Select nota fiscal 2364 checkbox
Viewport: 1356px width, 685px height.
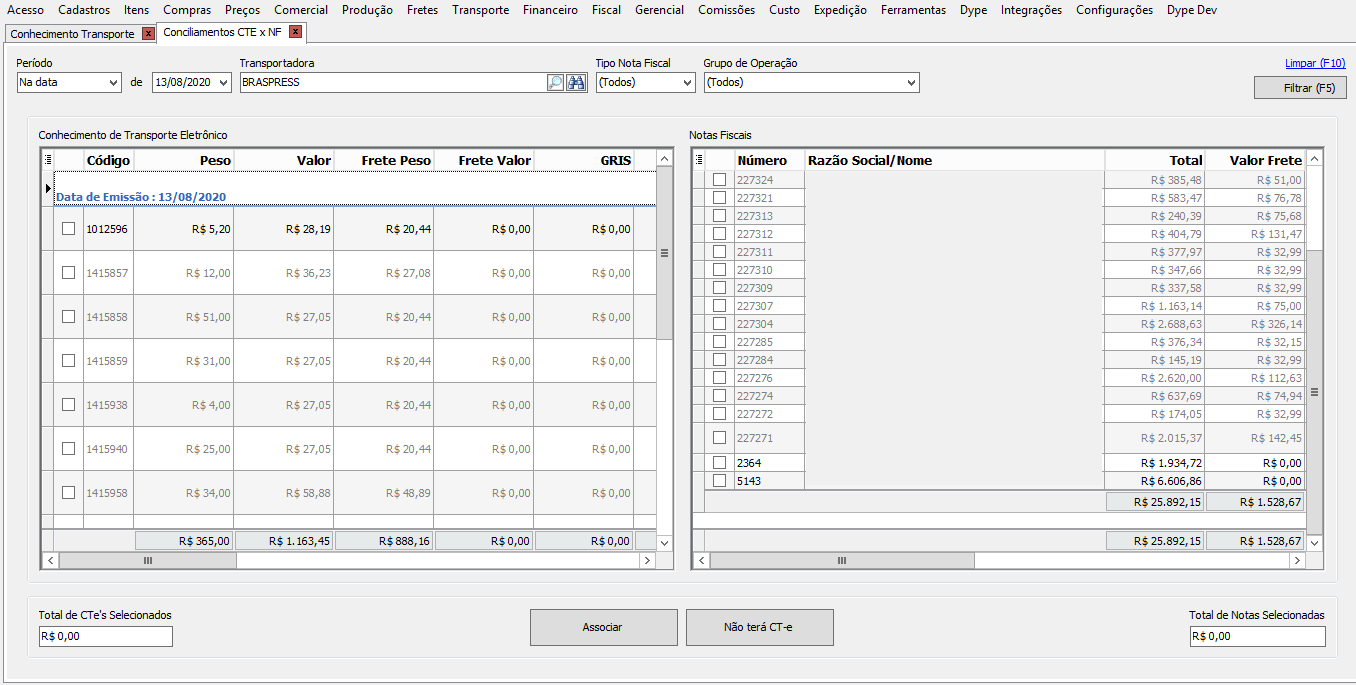(719, 462)
